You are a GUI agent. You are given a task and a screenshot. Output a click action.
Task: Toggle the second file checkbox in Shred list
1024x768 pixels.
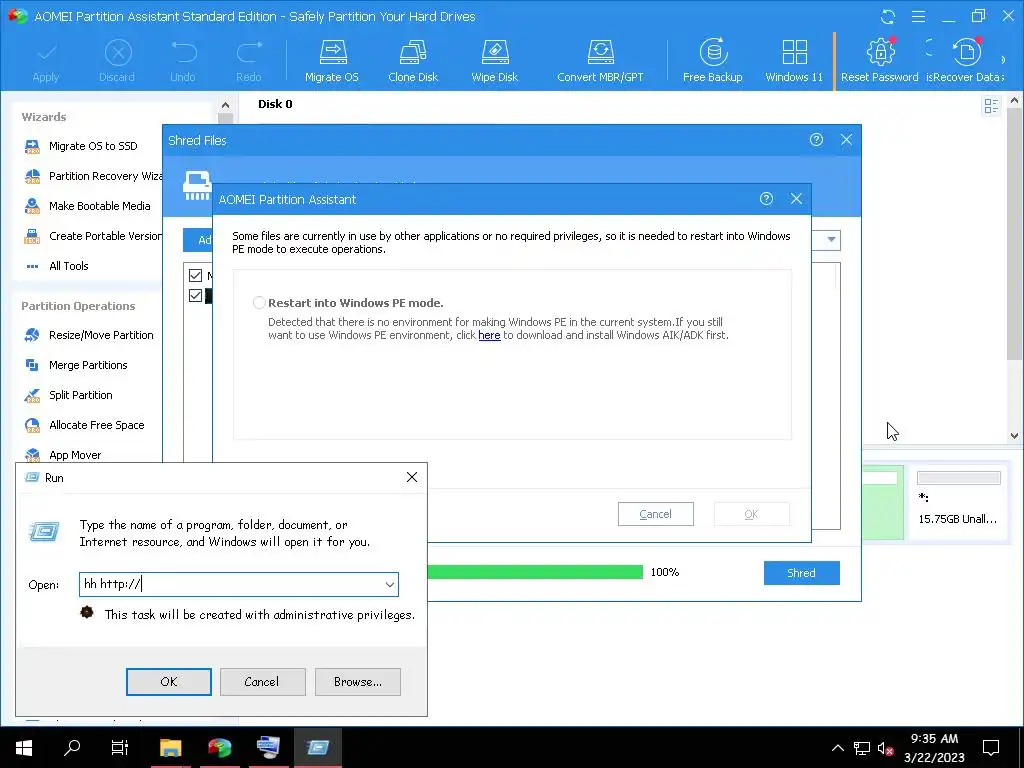point(195,295)
